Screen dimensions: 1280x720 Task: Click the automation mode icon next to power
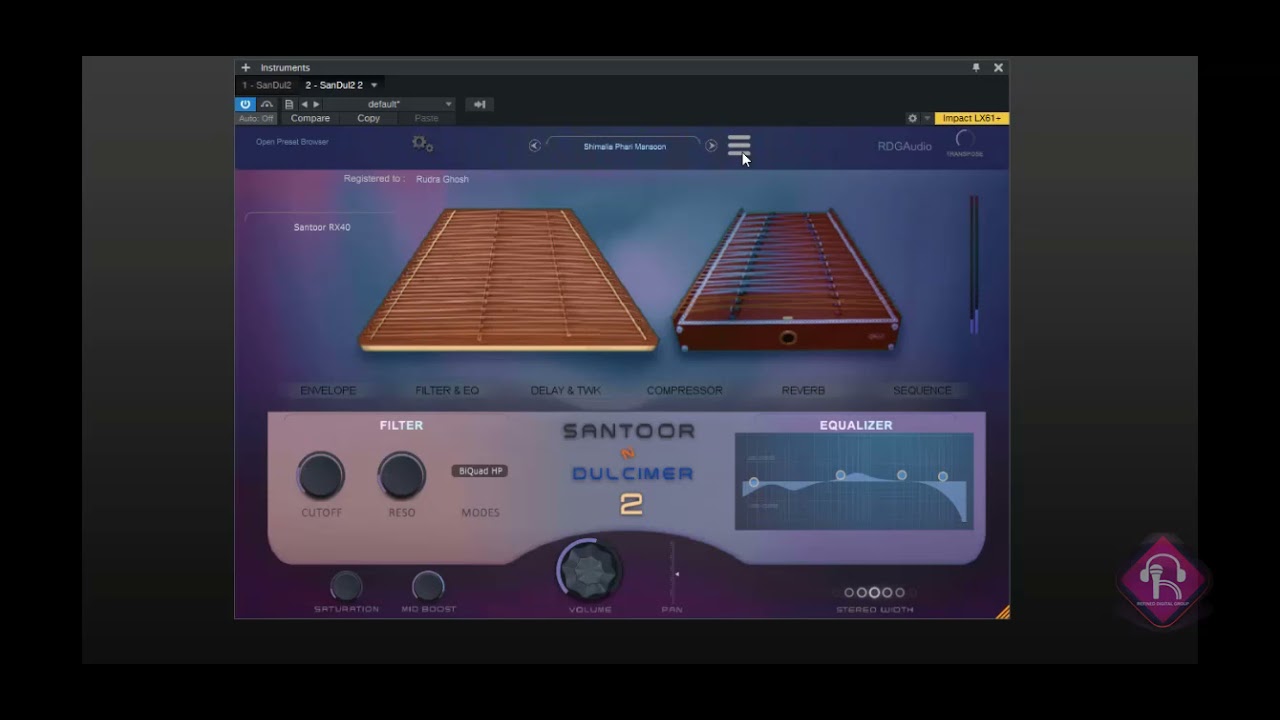point(267,104)
